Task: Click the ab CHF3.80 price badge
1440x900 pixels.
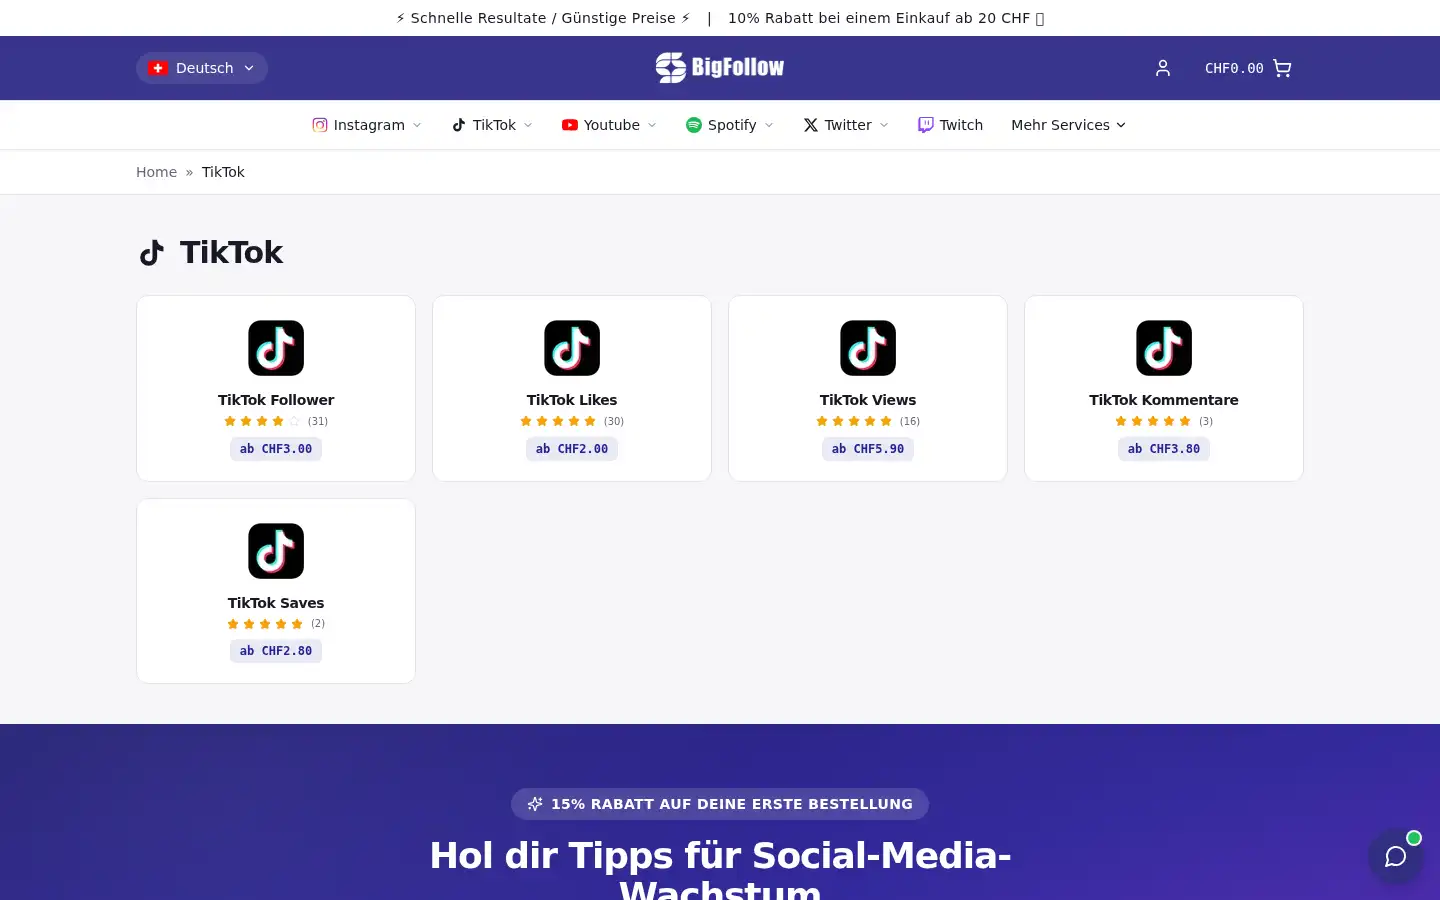Action: (x=1164, y=449)
